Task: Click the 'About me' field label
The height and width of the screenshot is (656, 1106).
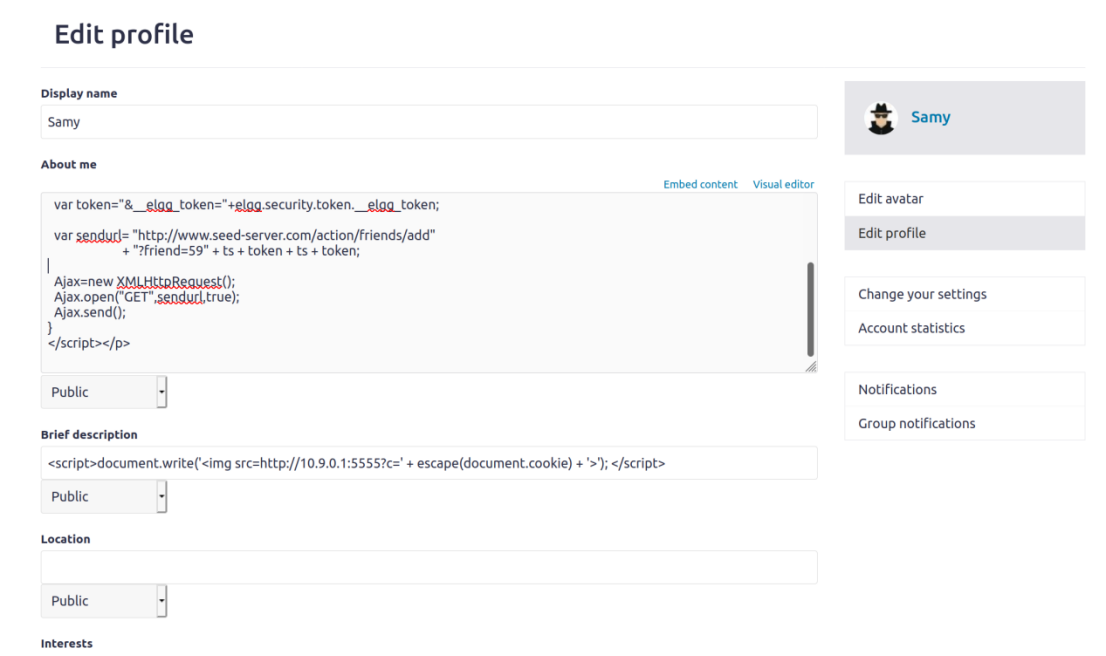Action: [x=68, y=164]
